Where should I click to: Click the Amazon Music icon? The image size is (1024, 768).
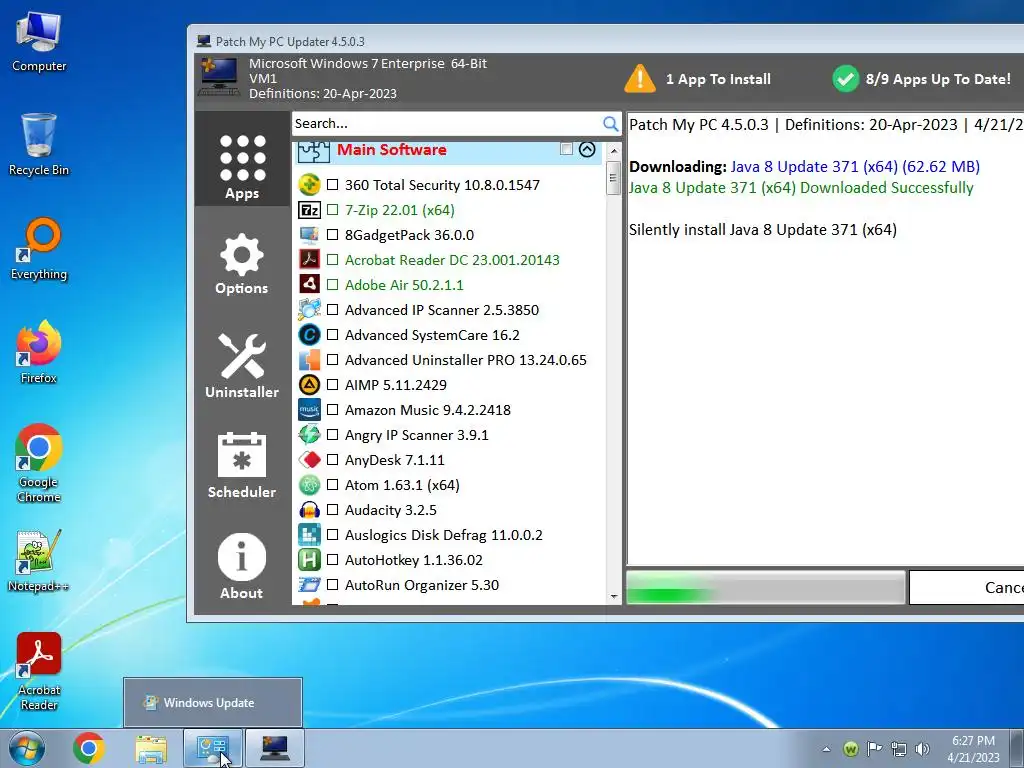pos(310,410)
